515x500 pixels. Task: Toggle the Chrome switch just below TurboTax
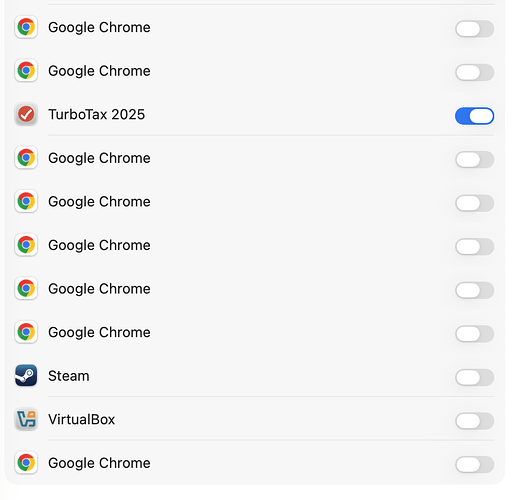474,160
